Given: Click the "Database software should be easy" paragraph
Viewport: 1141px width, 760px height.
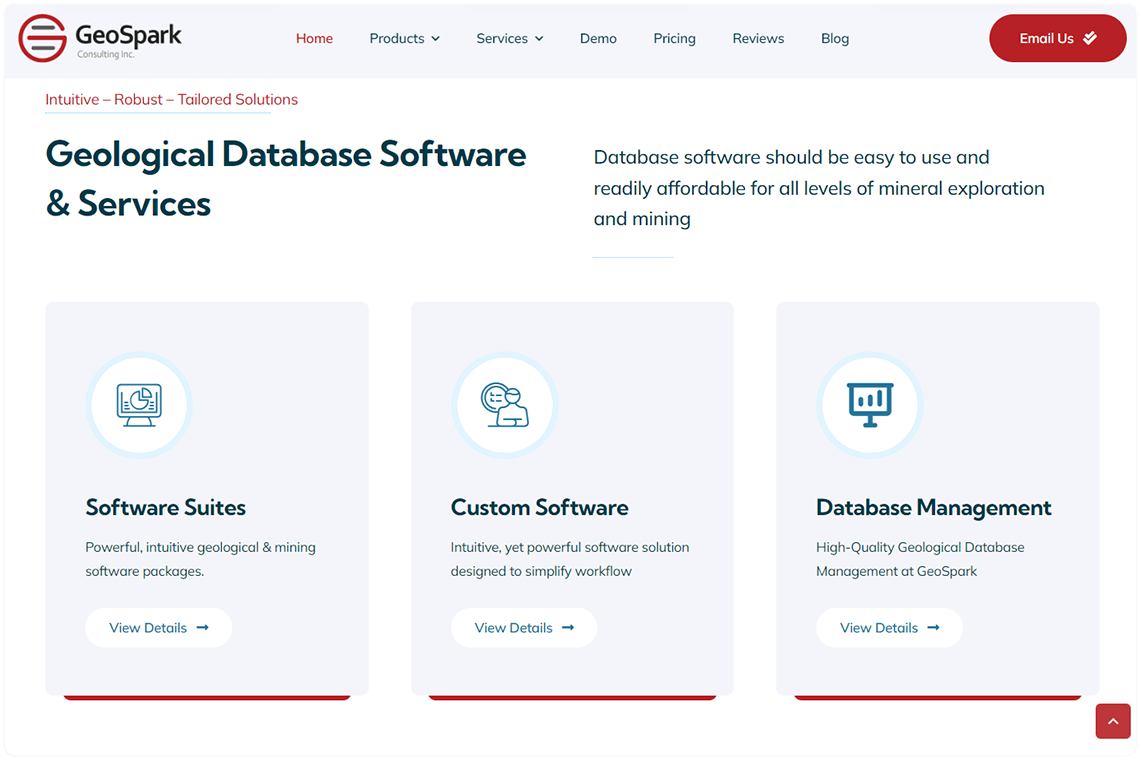Looking at the screenshot, I should pos(819,188).
